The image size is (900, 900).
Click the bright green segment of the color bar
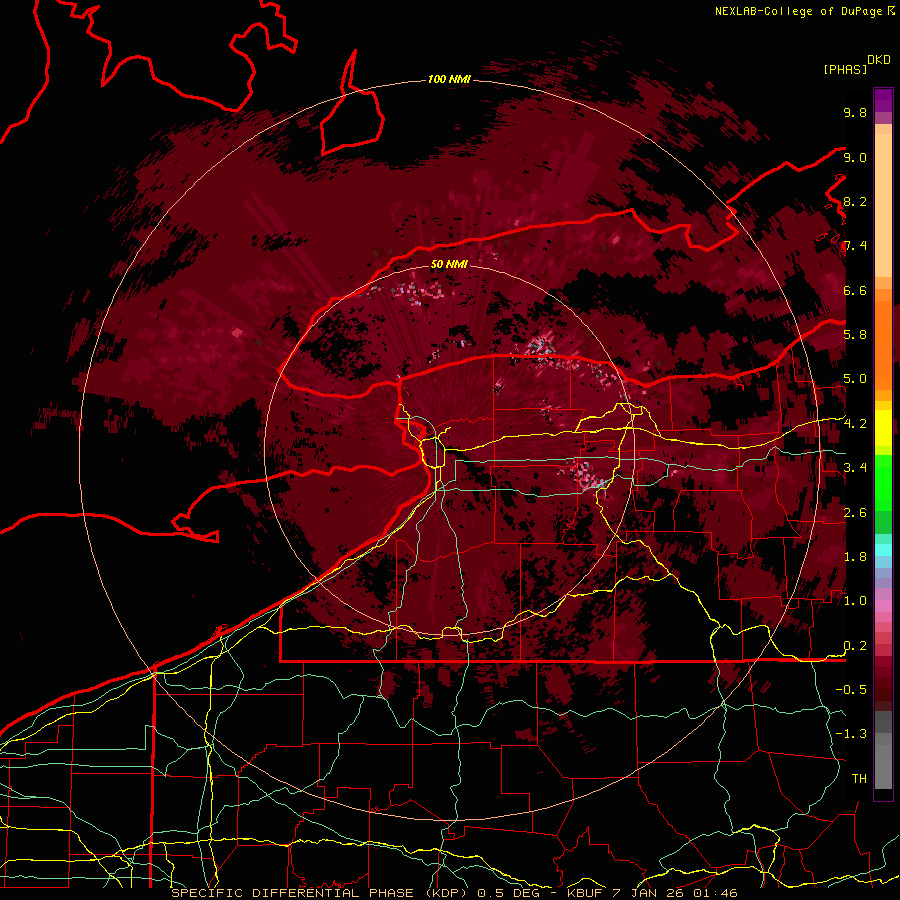point(883,482)
